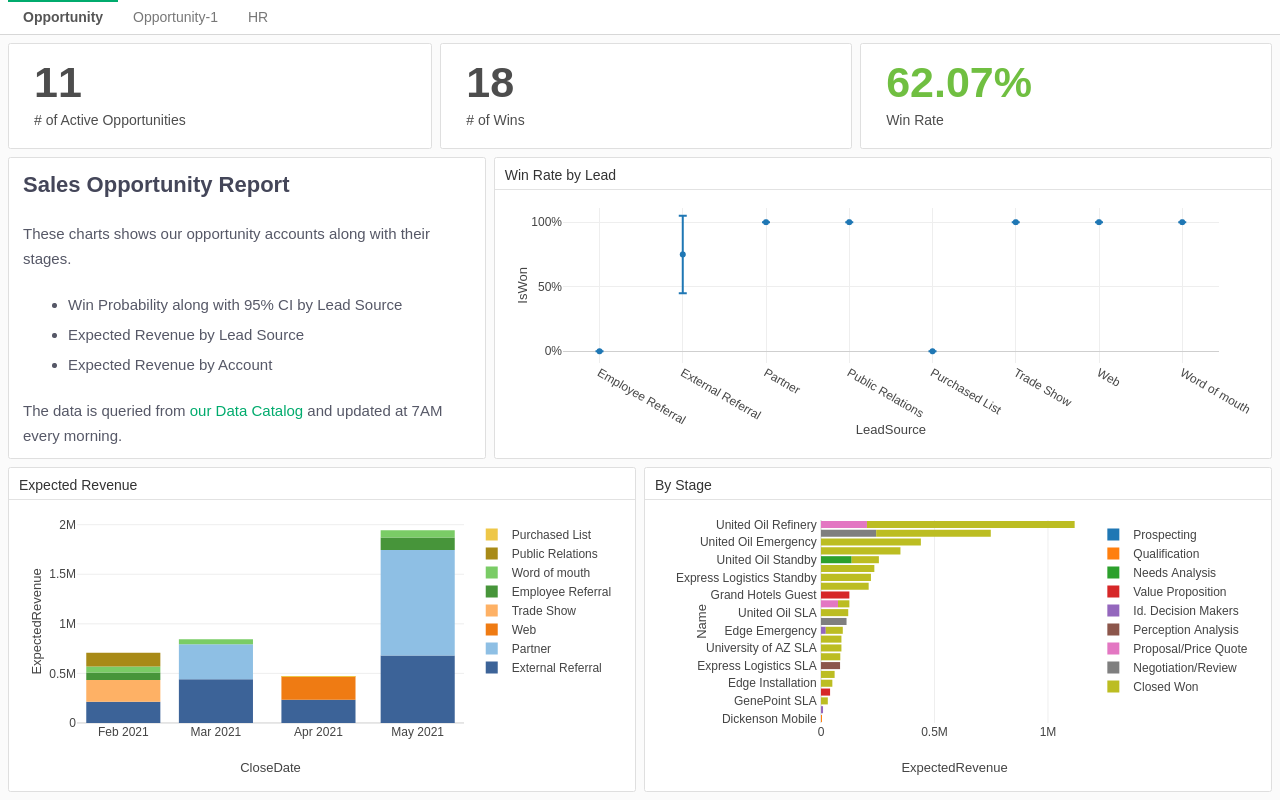Click the Employee Referral point in Win Rate chart
The height and width of the screenshot is (800, 1280).
pos(599,351)
